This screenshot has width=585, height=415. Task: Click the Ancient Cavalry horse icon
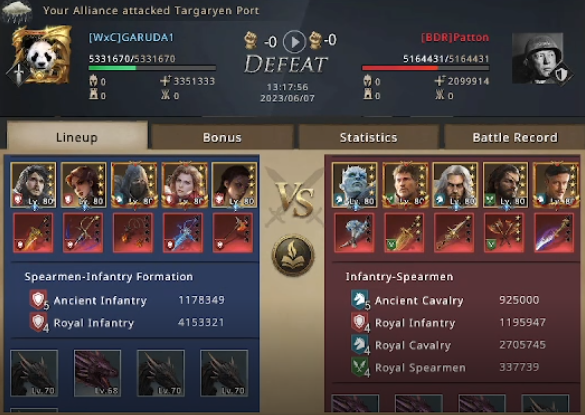pyautogui.click(x=360, y=300)
